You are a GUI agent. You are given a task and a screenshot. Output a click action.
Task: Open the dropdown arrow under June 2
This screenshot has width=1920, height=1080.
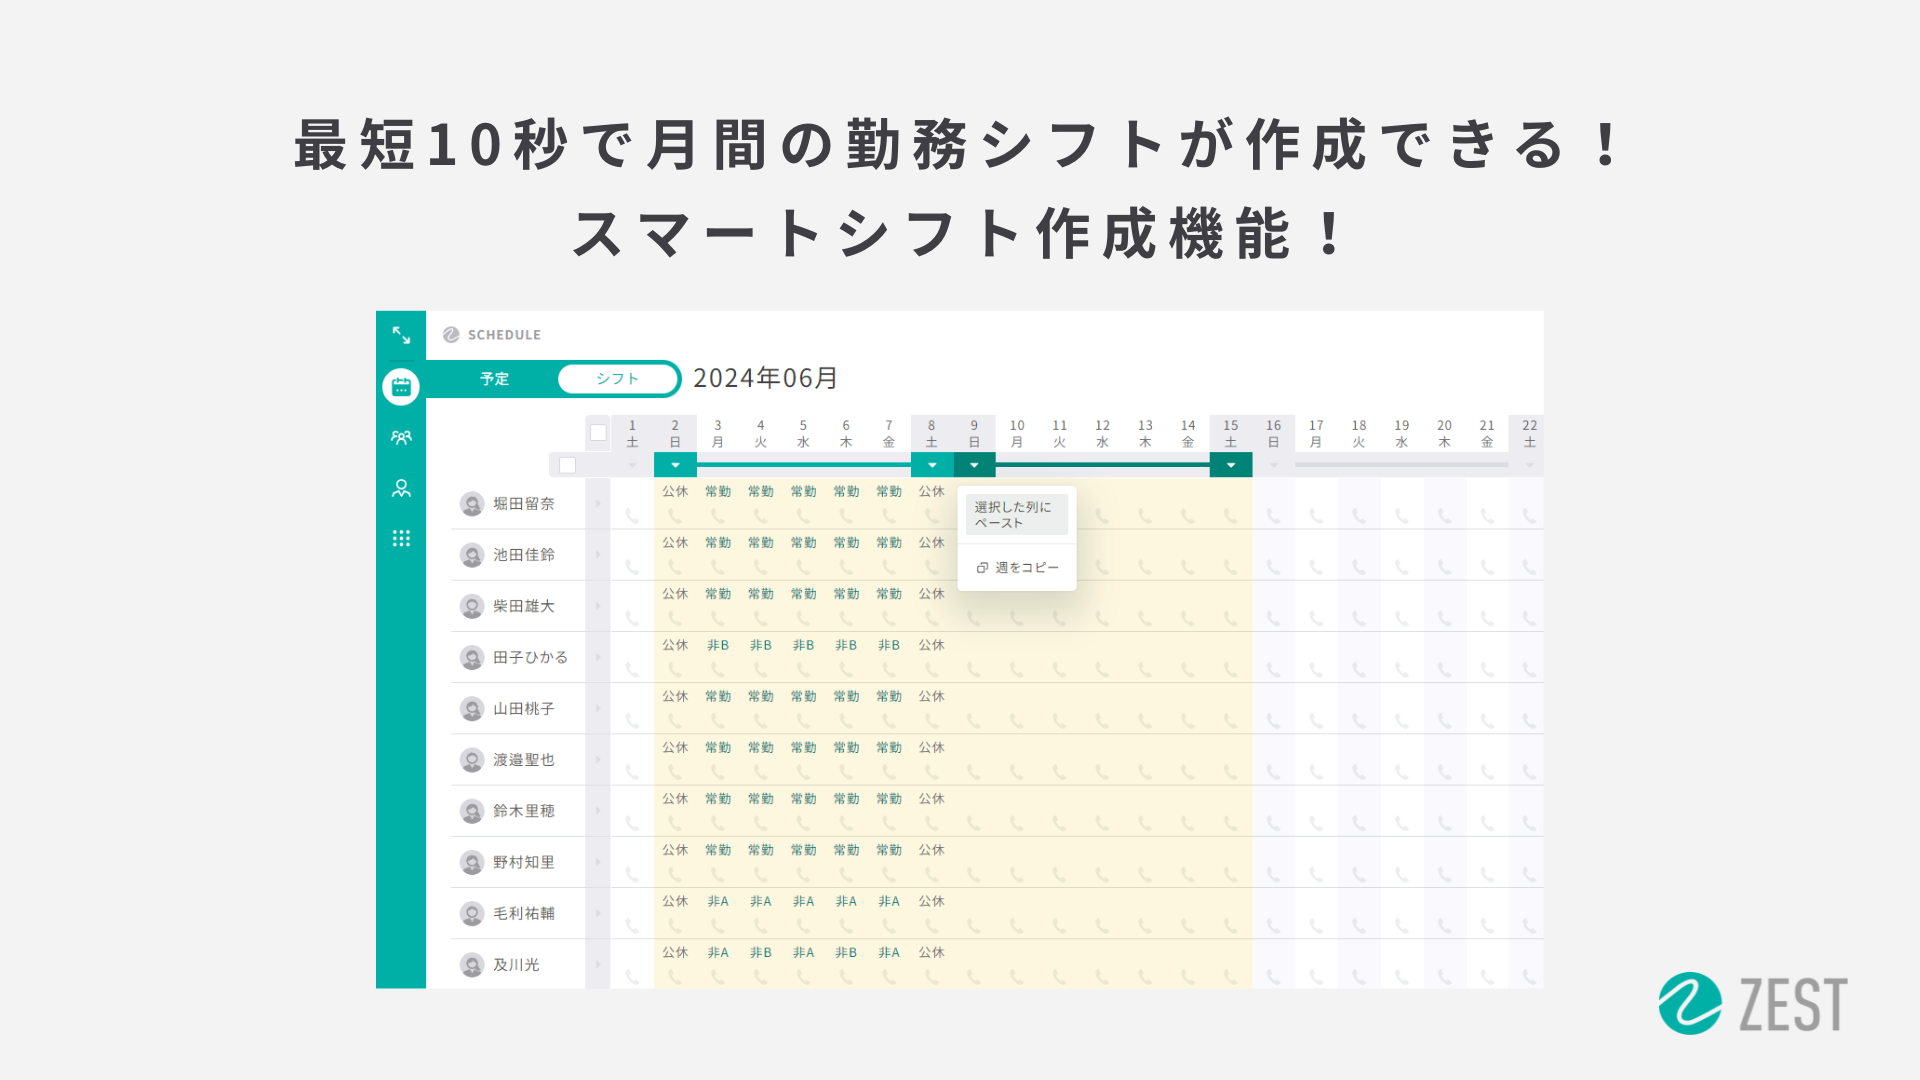(675, 465)
